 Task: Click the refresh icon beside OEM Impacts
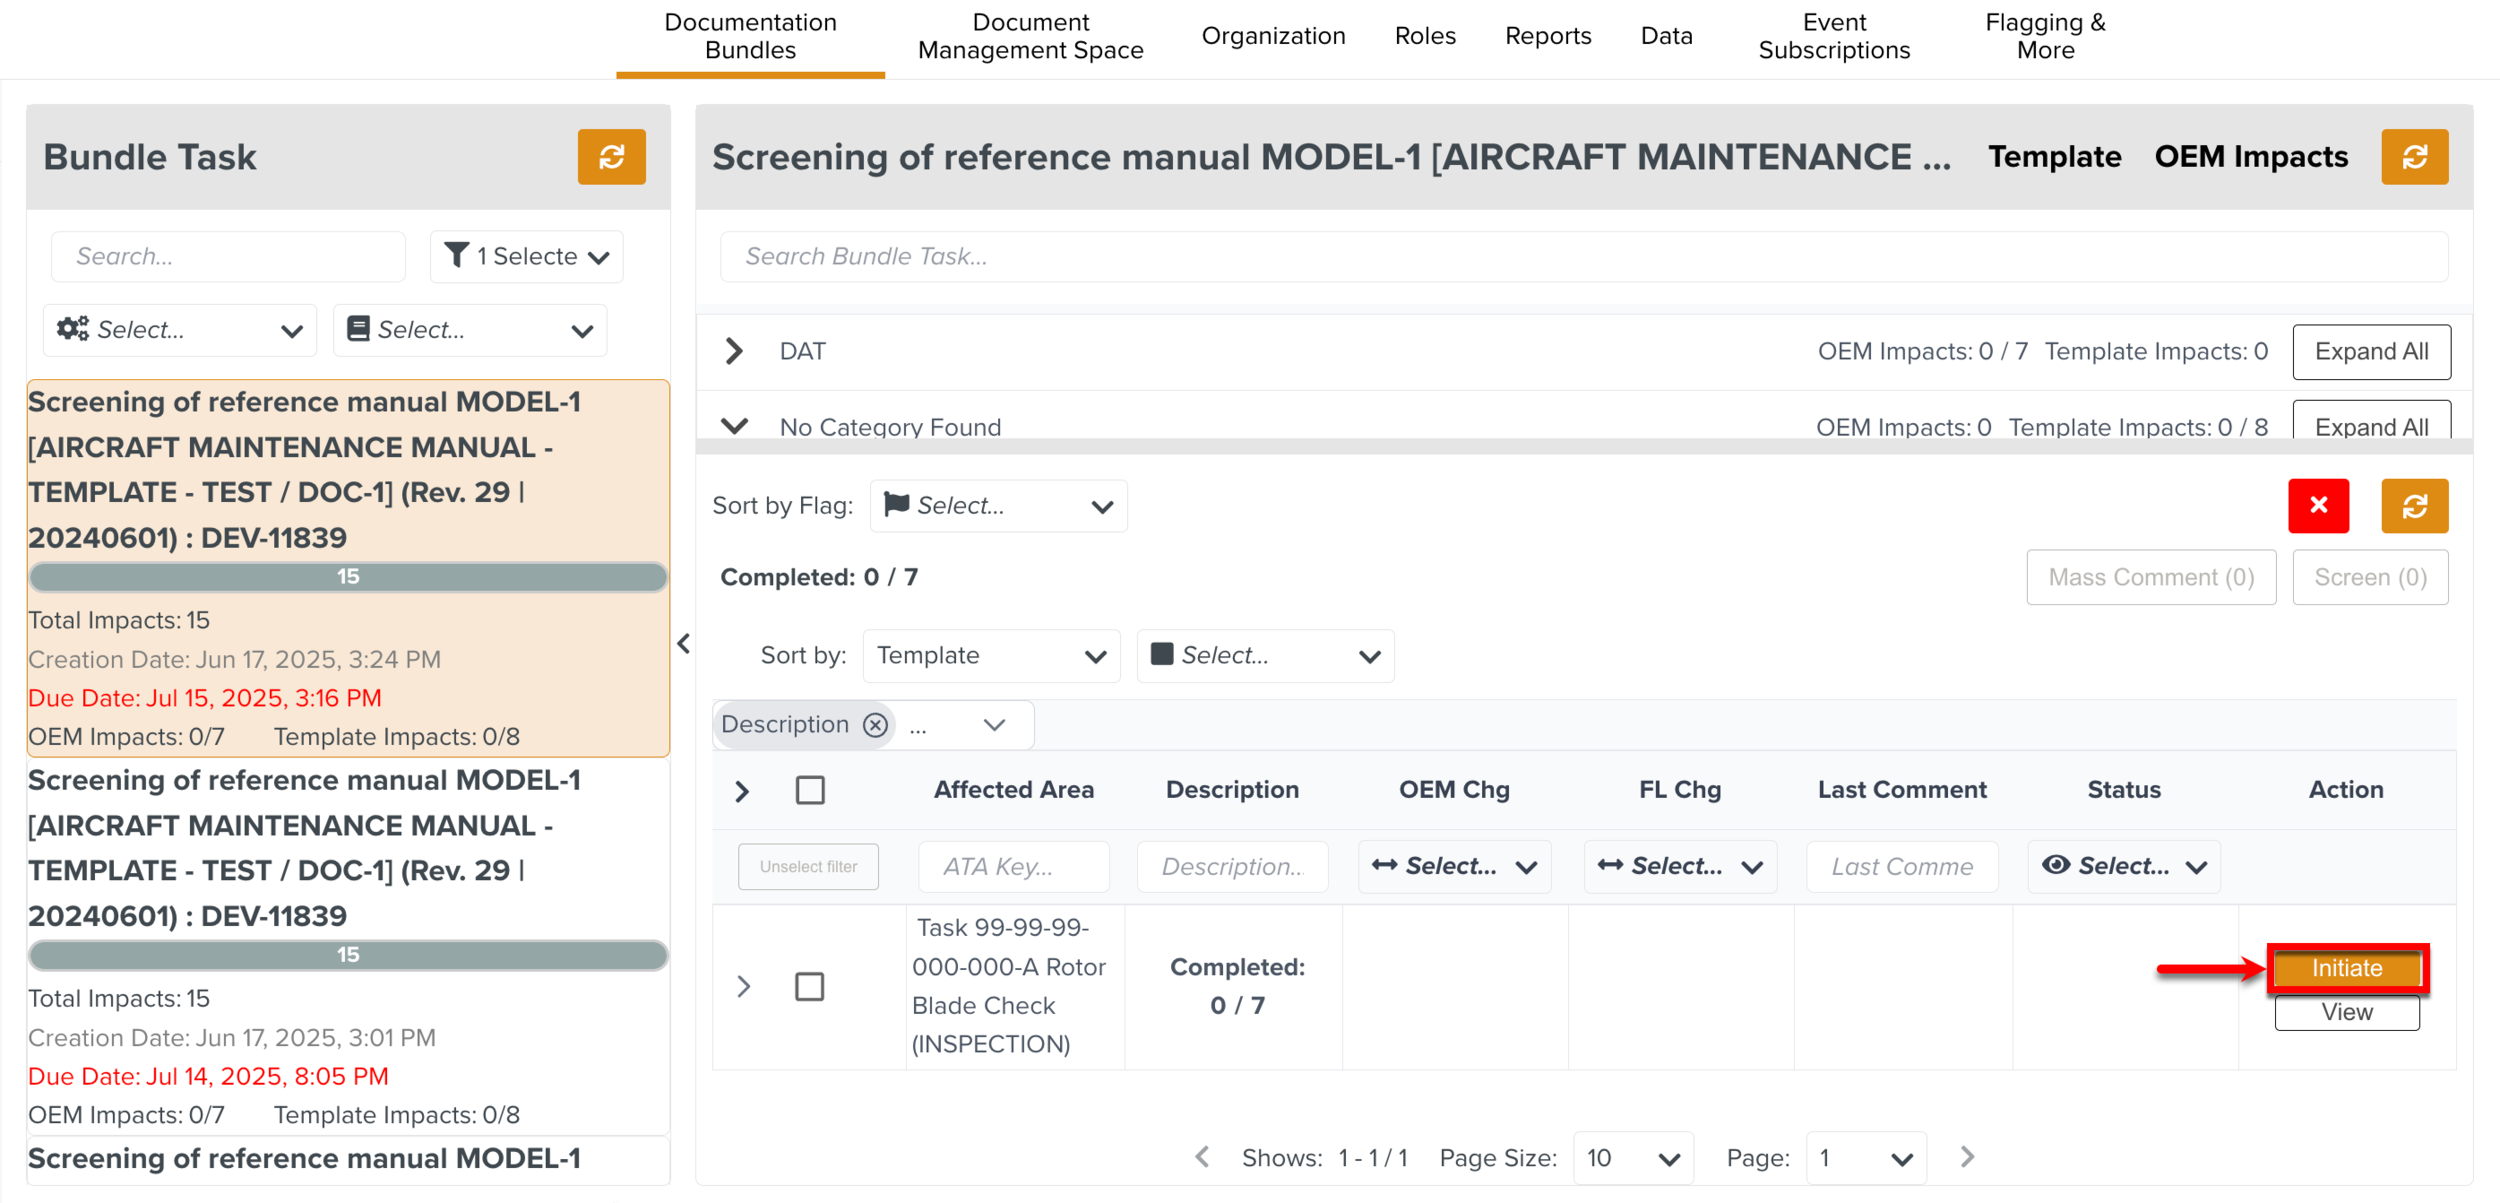2414,157
